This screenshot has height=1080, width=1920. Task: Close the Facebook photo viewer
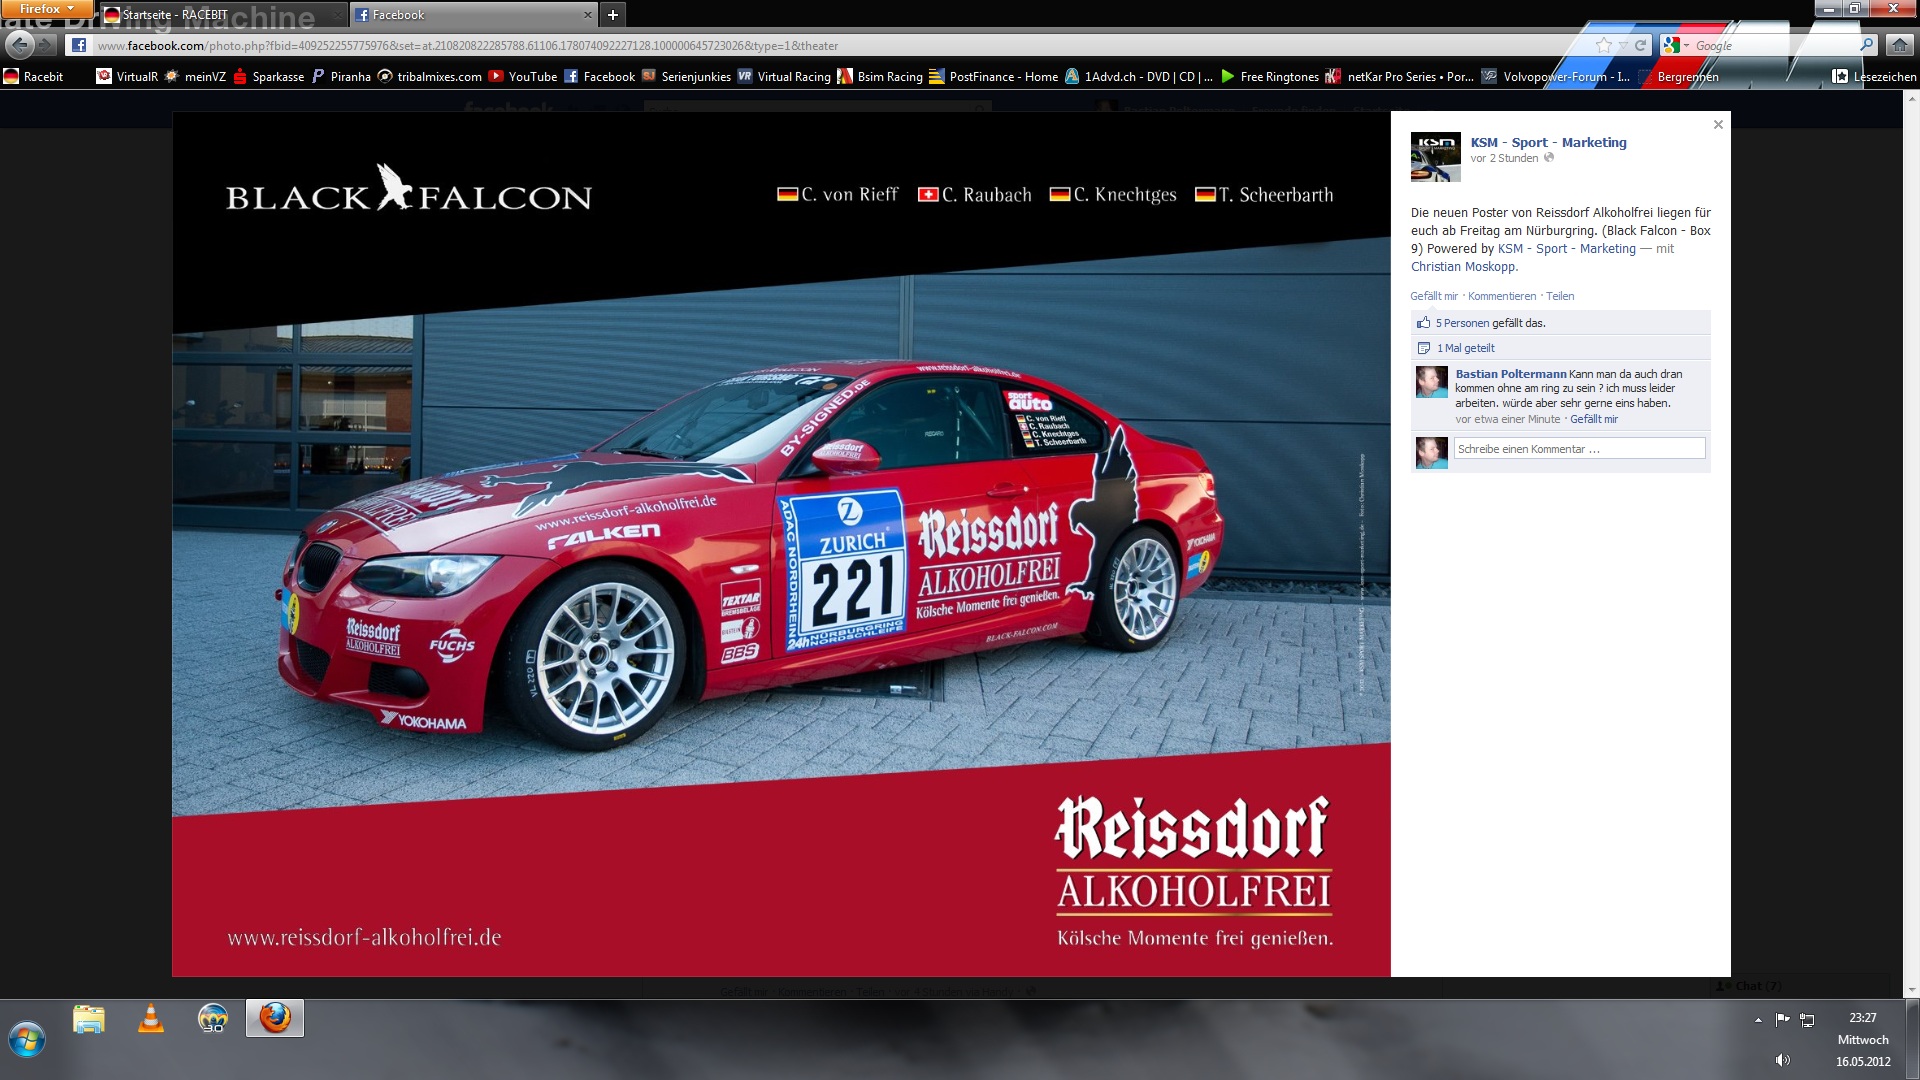(1718, 125)
